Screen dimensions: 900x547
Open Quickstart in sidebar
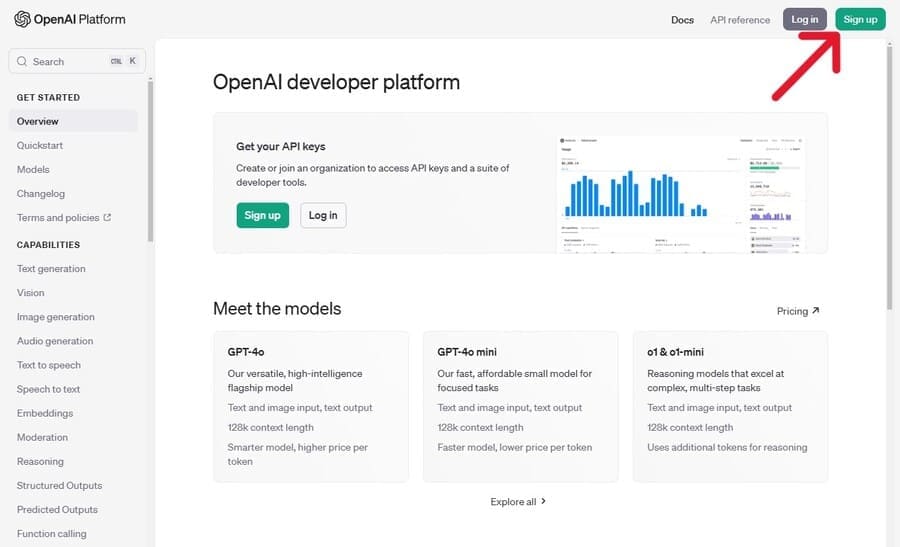click(x=40, y=145)
